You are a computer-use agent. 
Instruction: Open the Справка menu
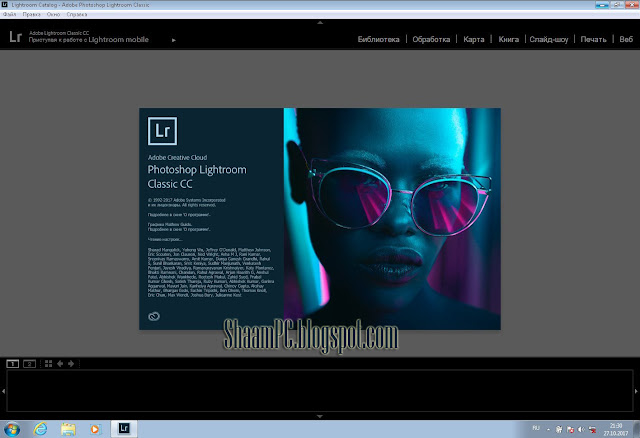77,14
